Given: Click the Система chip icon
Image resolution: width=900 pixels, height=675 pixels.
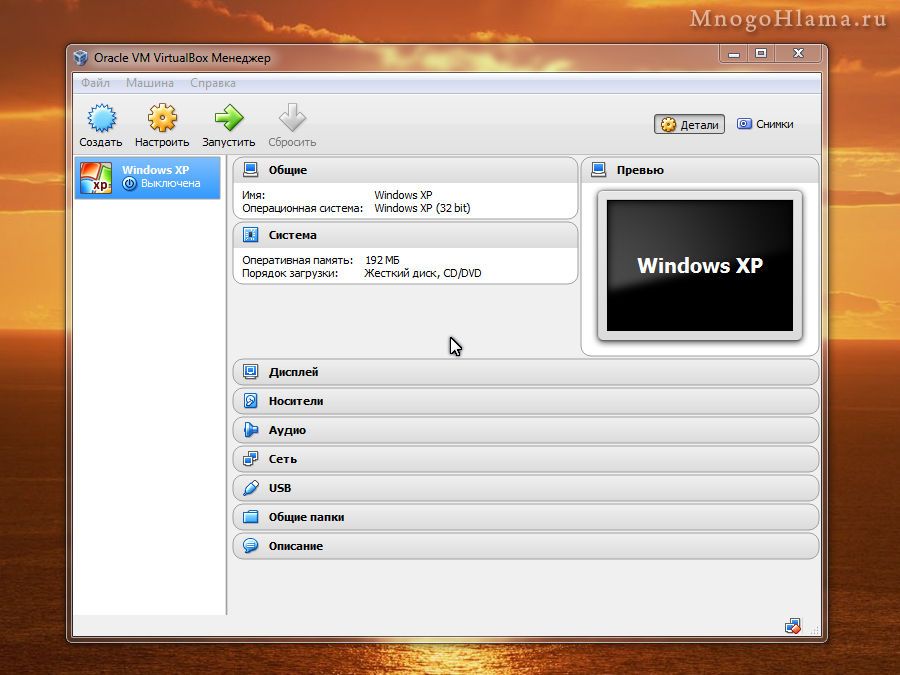Looking at the screenshot, I should (250, 234).
